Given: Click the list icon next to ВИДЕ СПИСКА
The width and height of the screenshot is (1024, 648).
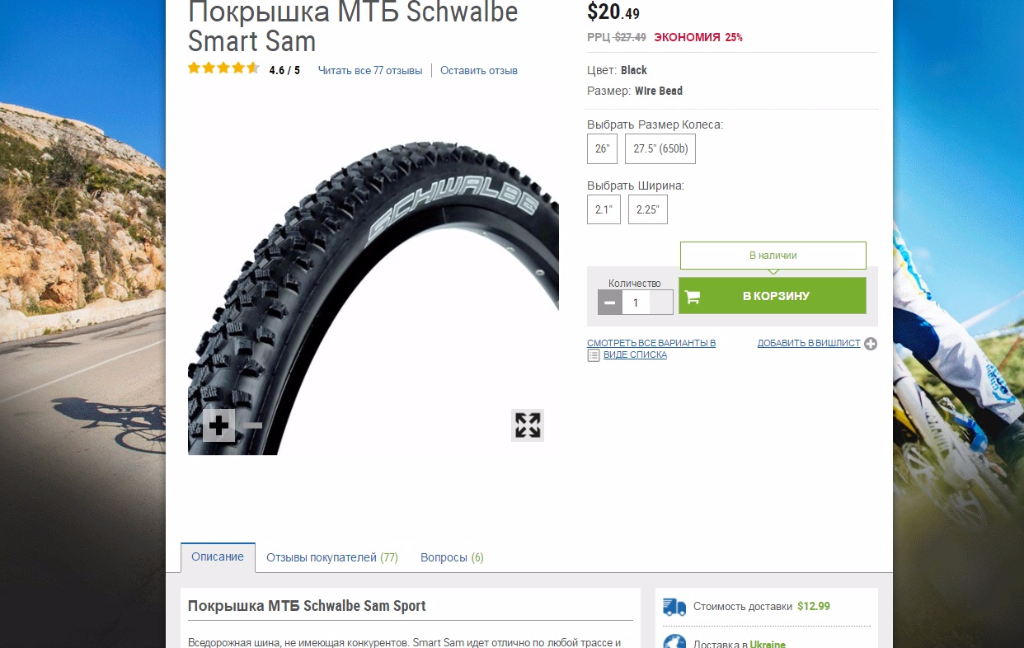Looking at the screenshot, I should [593, 355].
